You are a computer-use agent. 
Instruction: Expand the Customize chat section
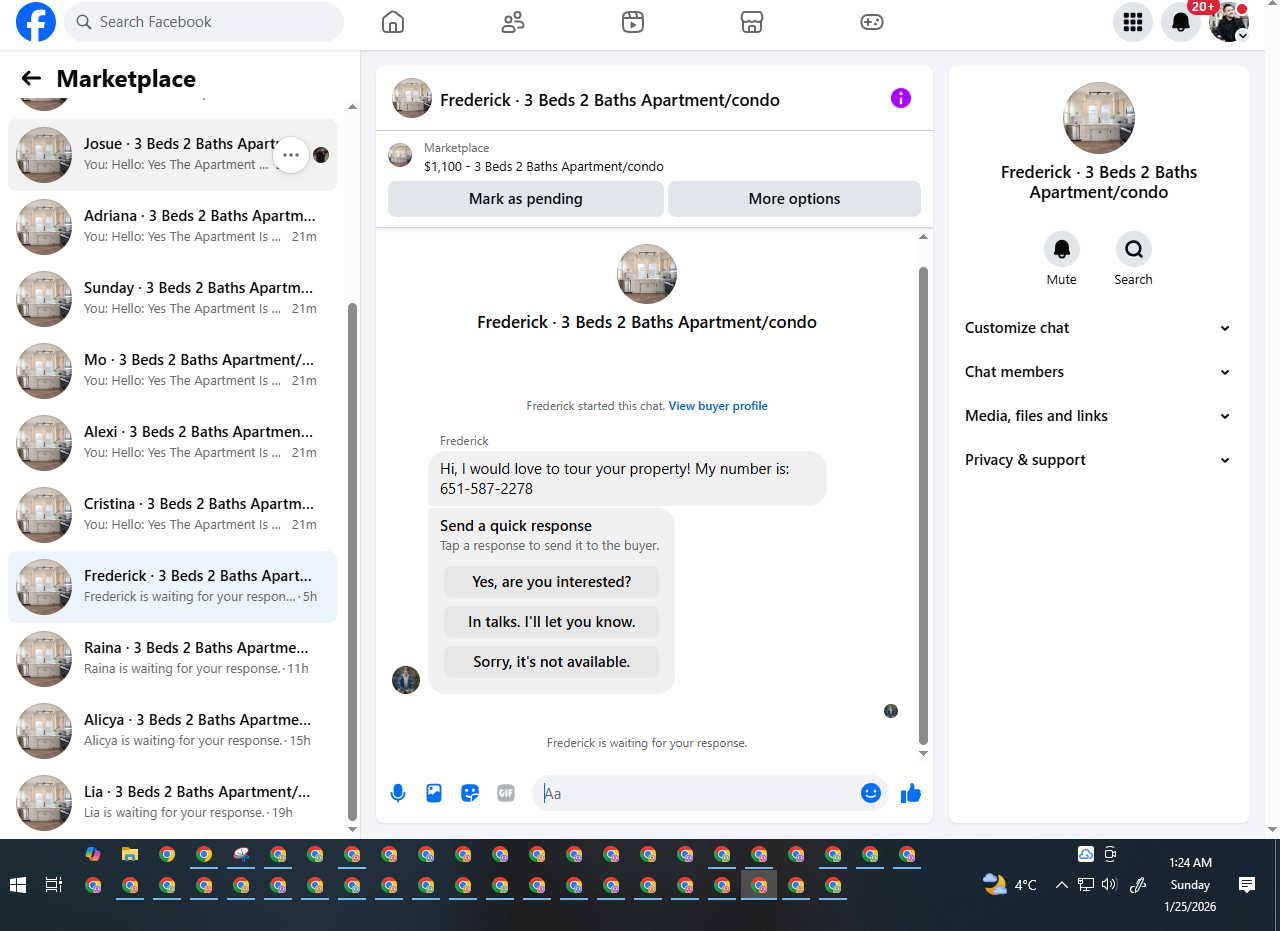(1098, 328)
